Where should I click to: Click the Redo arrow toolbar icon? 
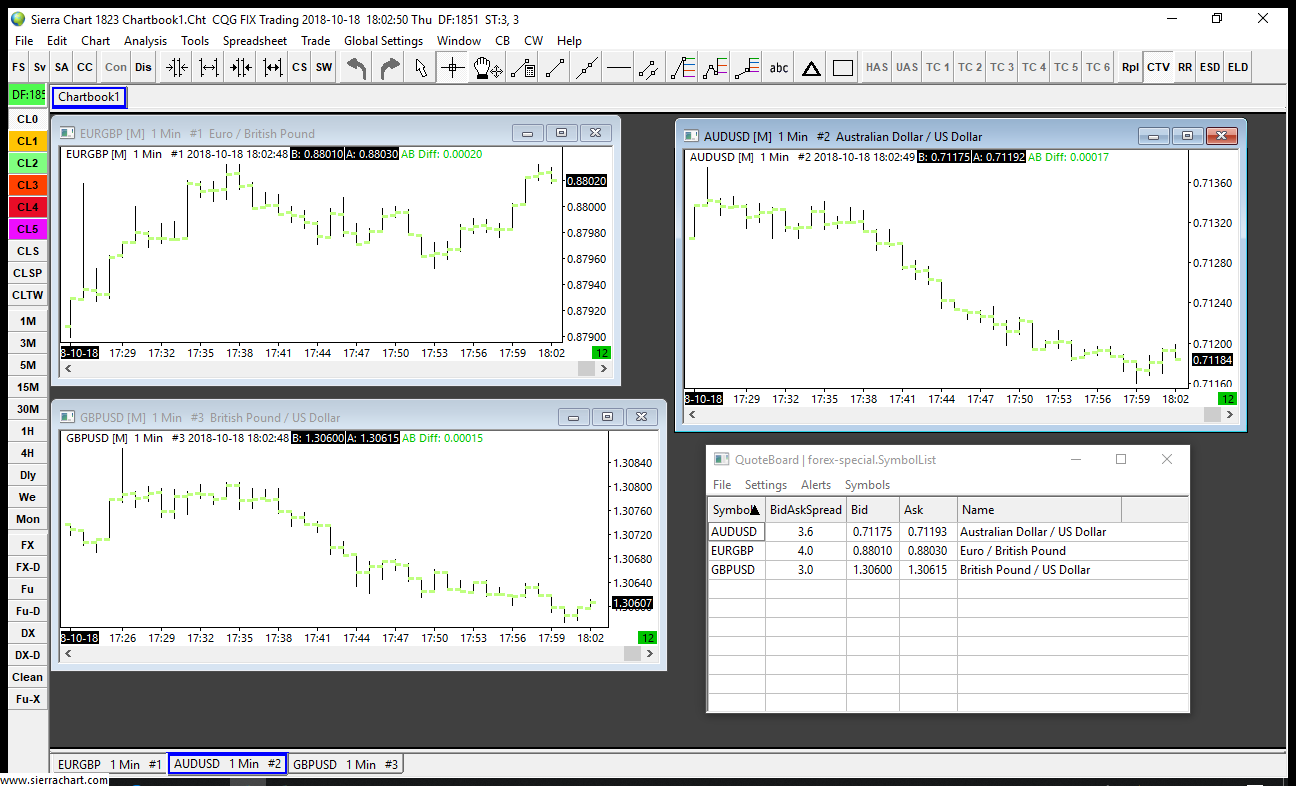[390, 68]
